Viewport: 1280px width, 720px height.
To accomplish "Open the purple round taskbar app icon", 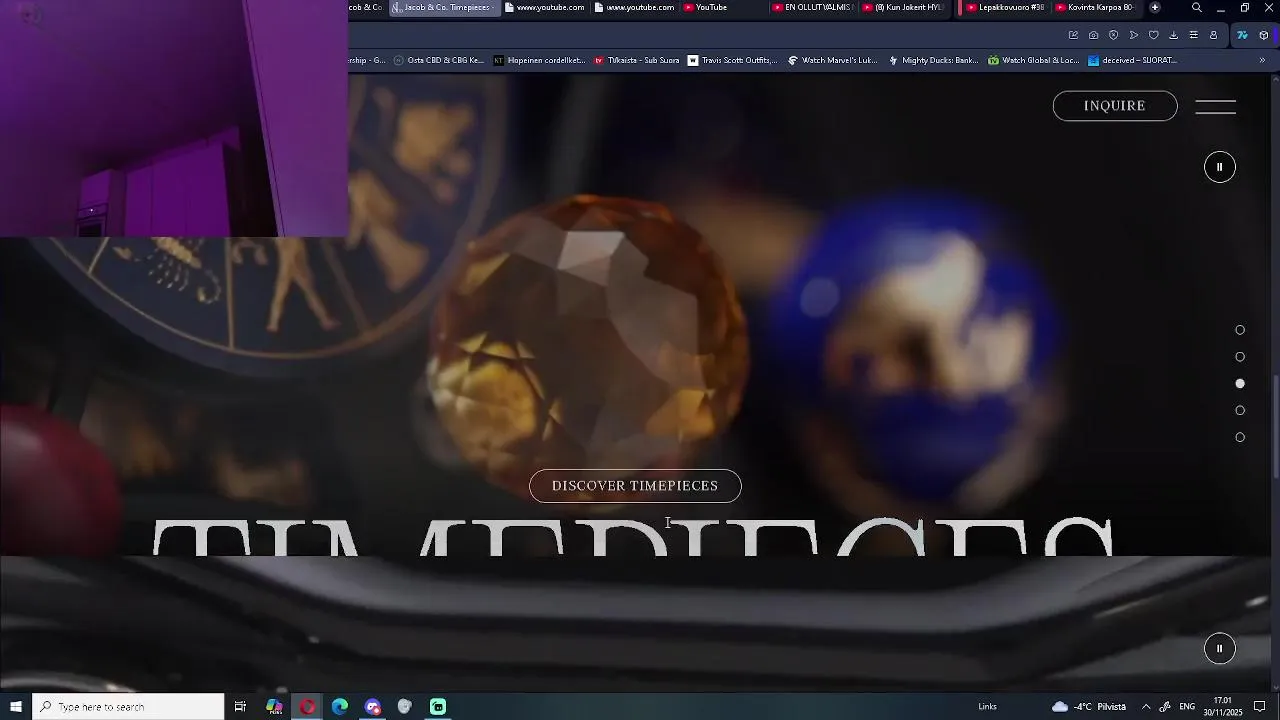I will click(x=373, y=707).
